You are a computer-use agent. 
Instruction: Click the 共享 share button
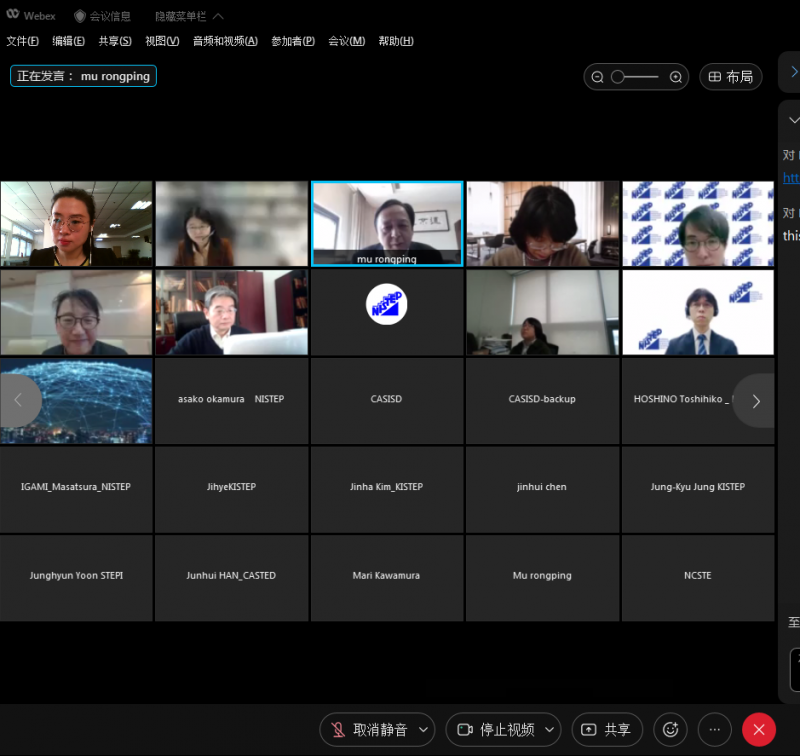pos(607,730)
